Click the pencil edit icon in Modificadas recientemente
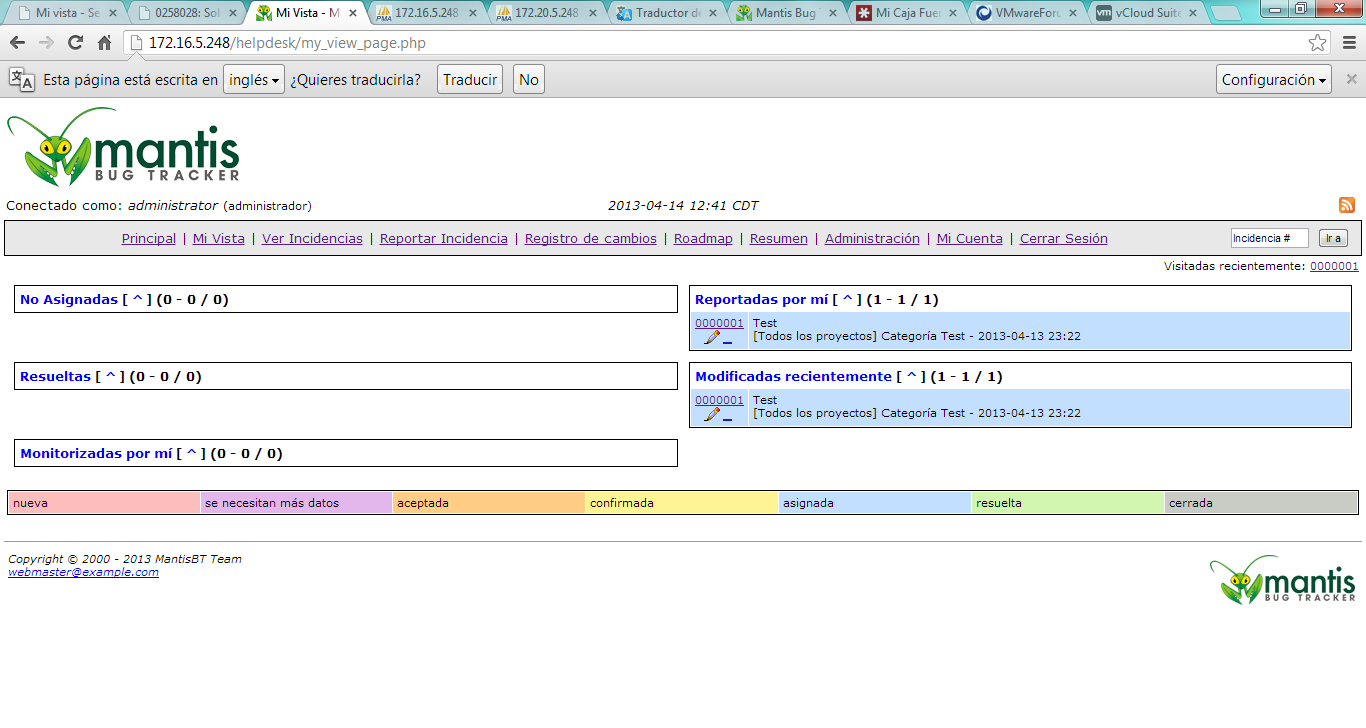The height and width of the screenshot is (728, 1366). (x=712, y=415)
